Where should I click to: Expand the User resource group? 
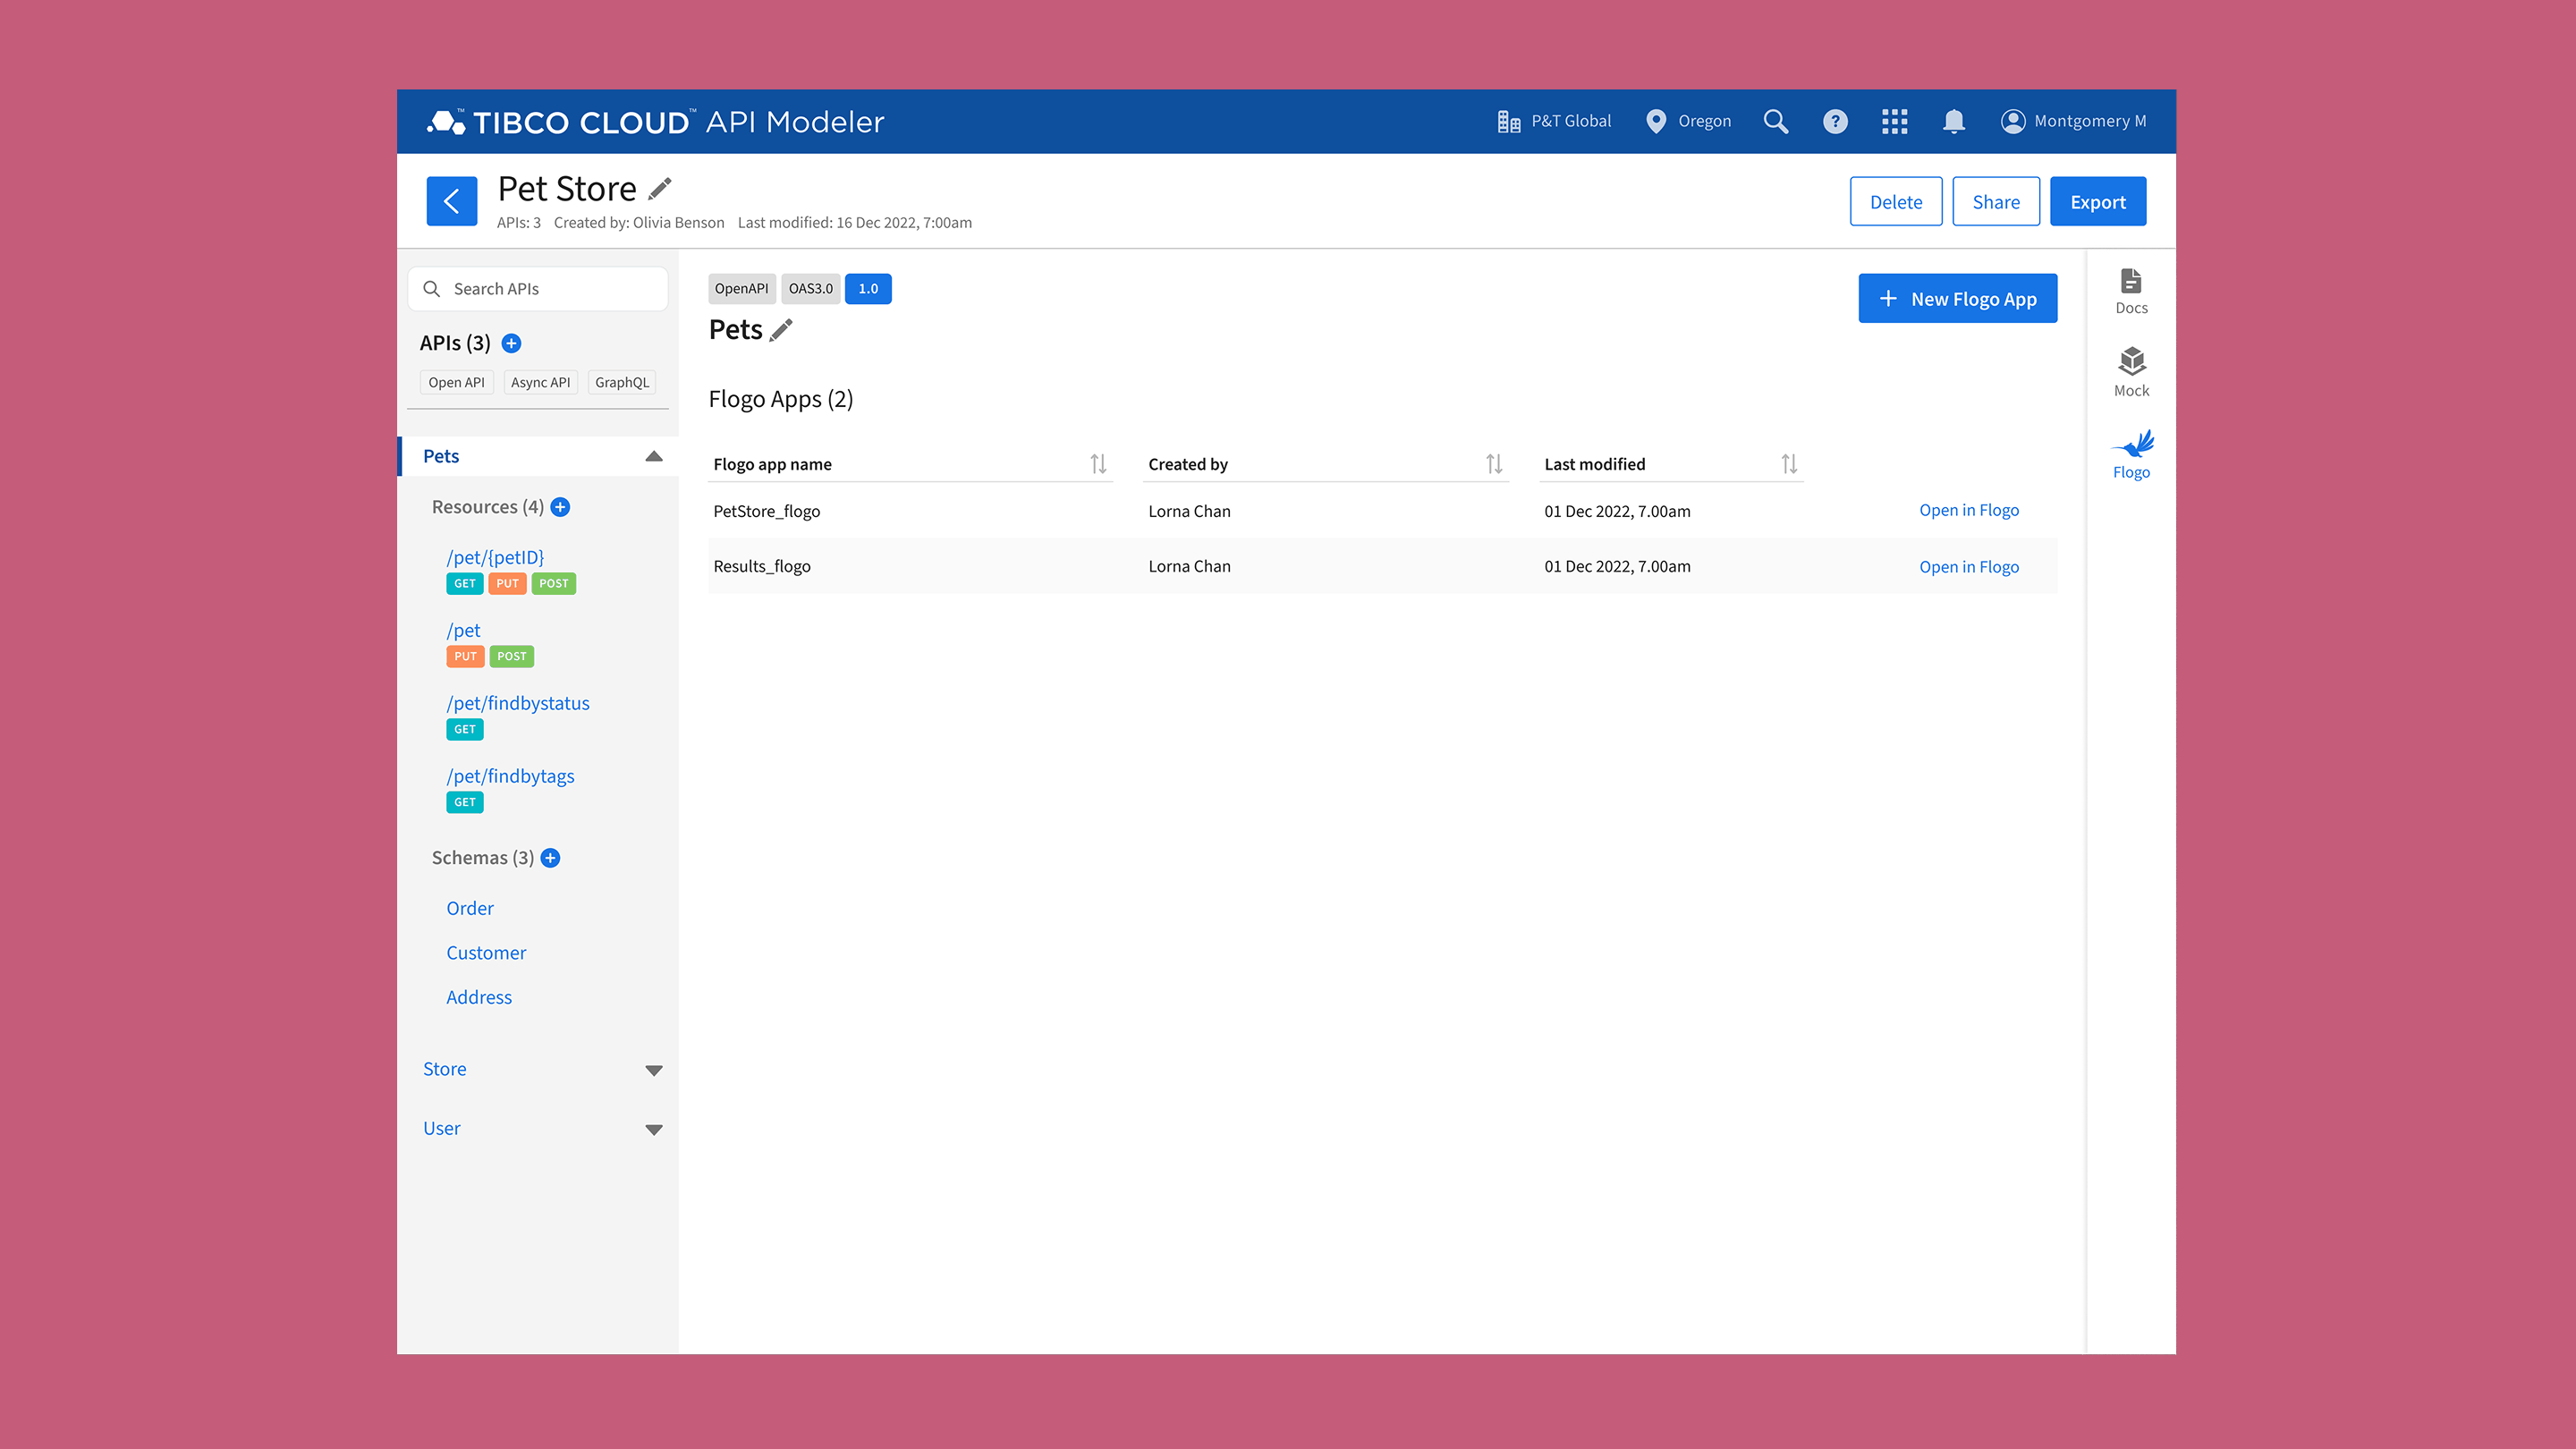[x=654, y=1128]
